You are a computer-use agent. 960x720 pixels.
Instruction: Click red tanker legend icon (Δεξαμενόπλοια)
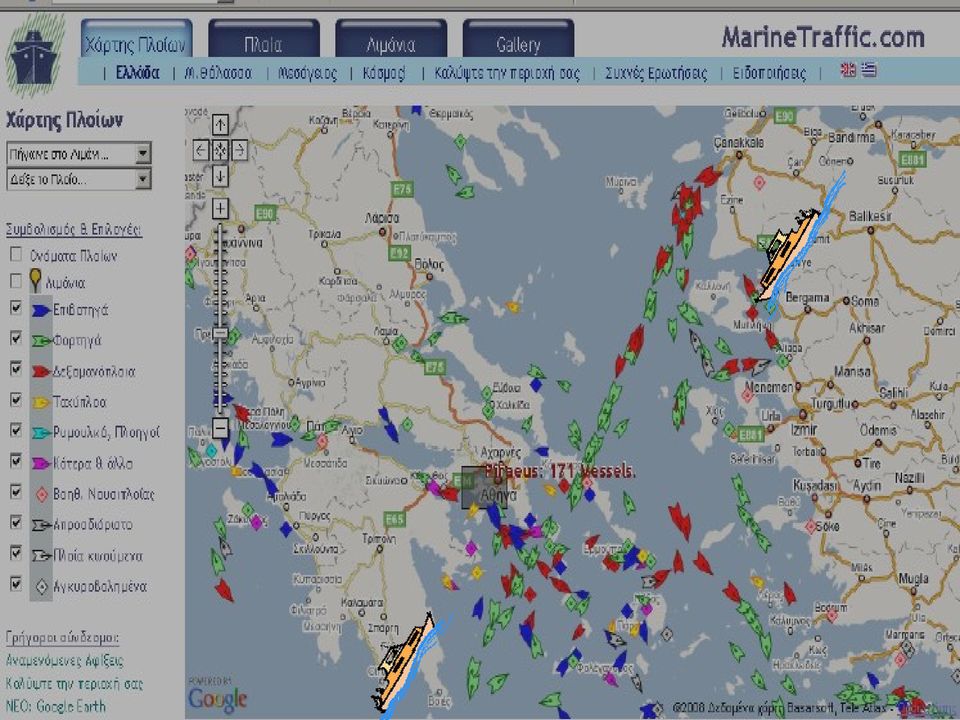coord(40,371)
